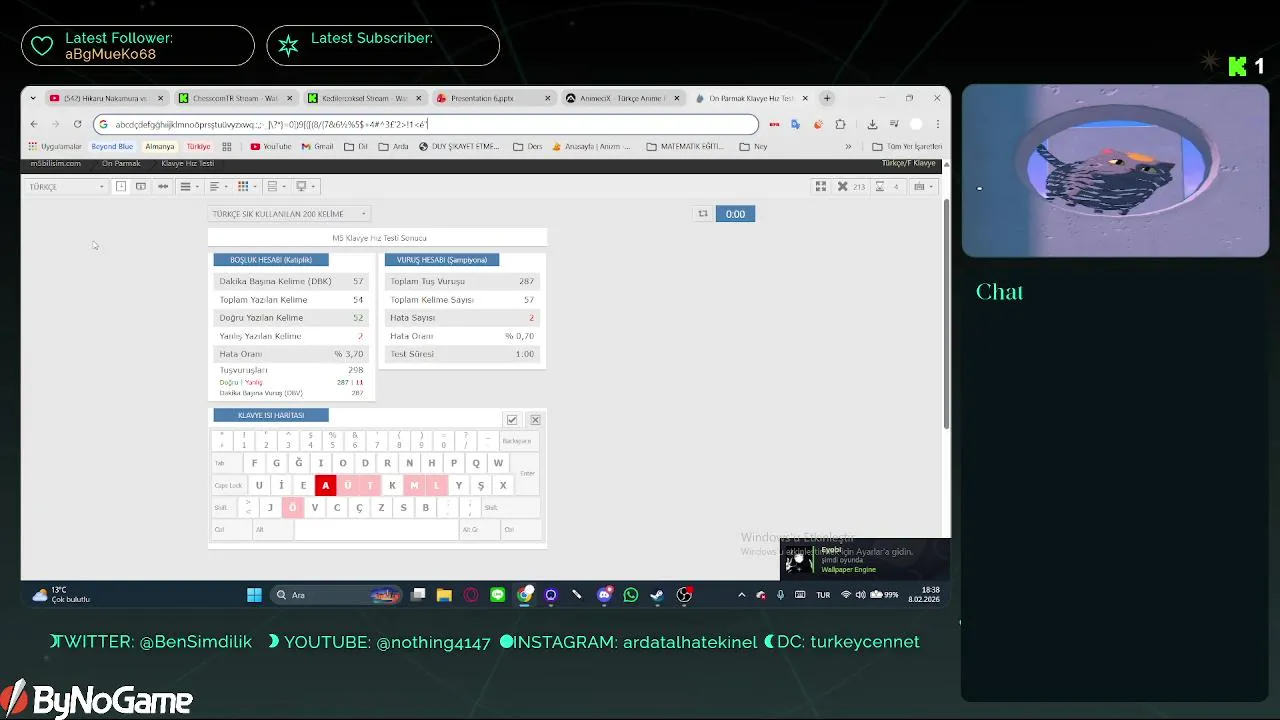Open the text alignment dropdown in site toolbar
This screenshot has height=720, width=1280.
[217, 186]
